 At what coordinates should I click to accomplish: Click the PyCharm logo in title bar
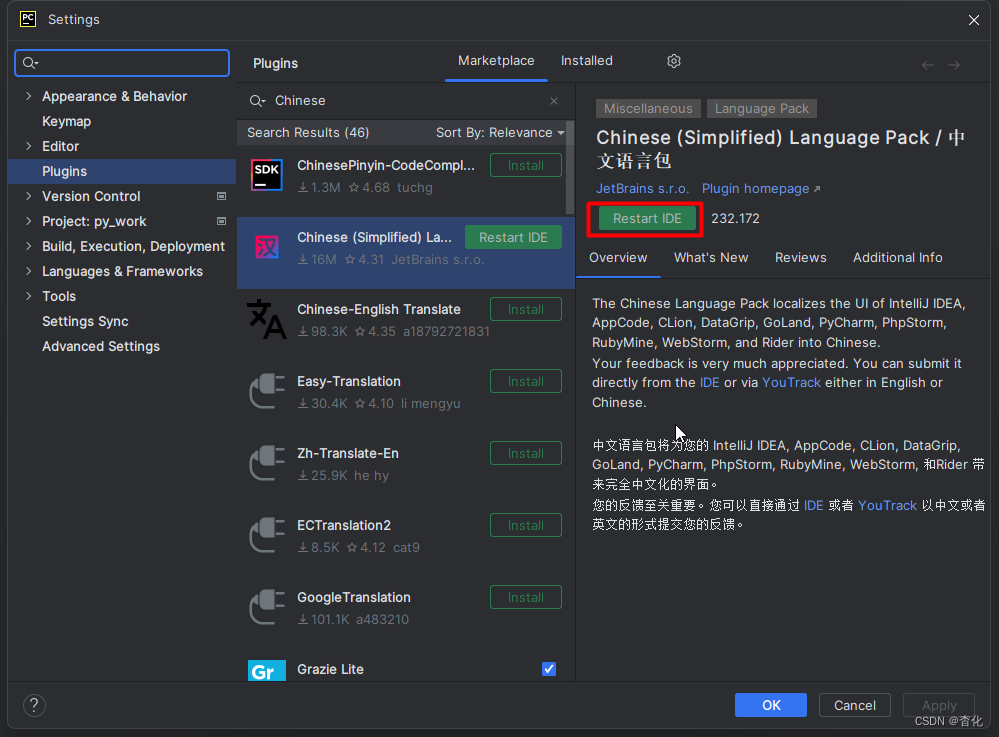(x=28, y=19)
